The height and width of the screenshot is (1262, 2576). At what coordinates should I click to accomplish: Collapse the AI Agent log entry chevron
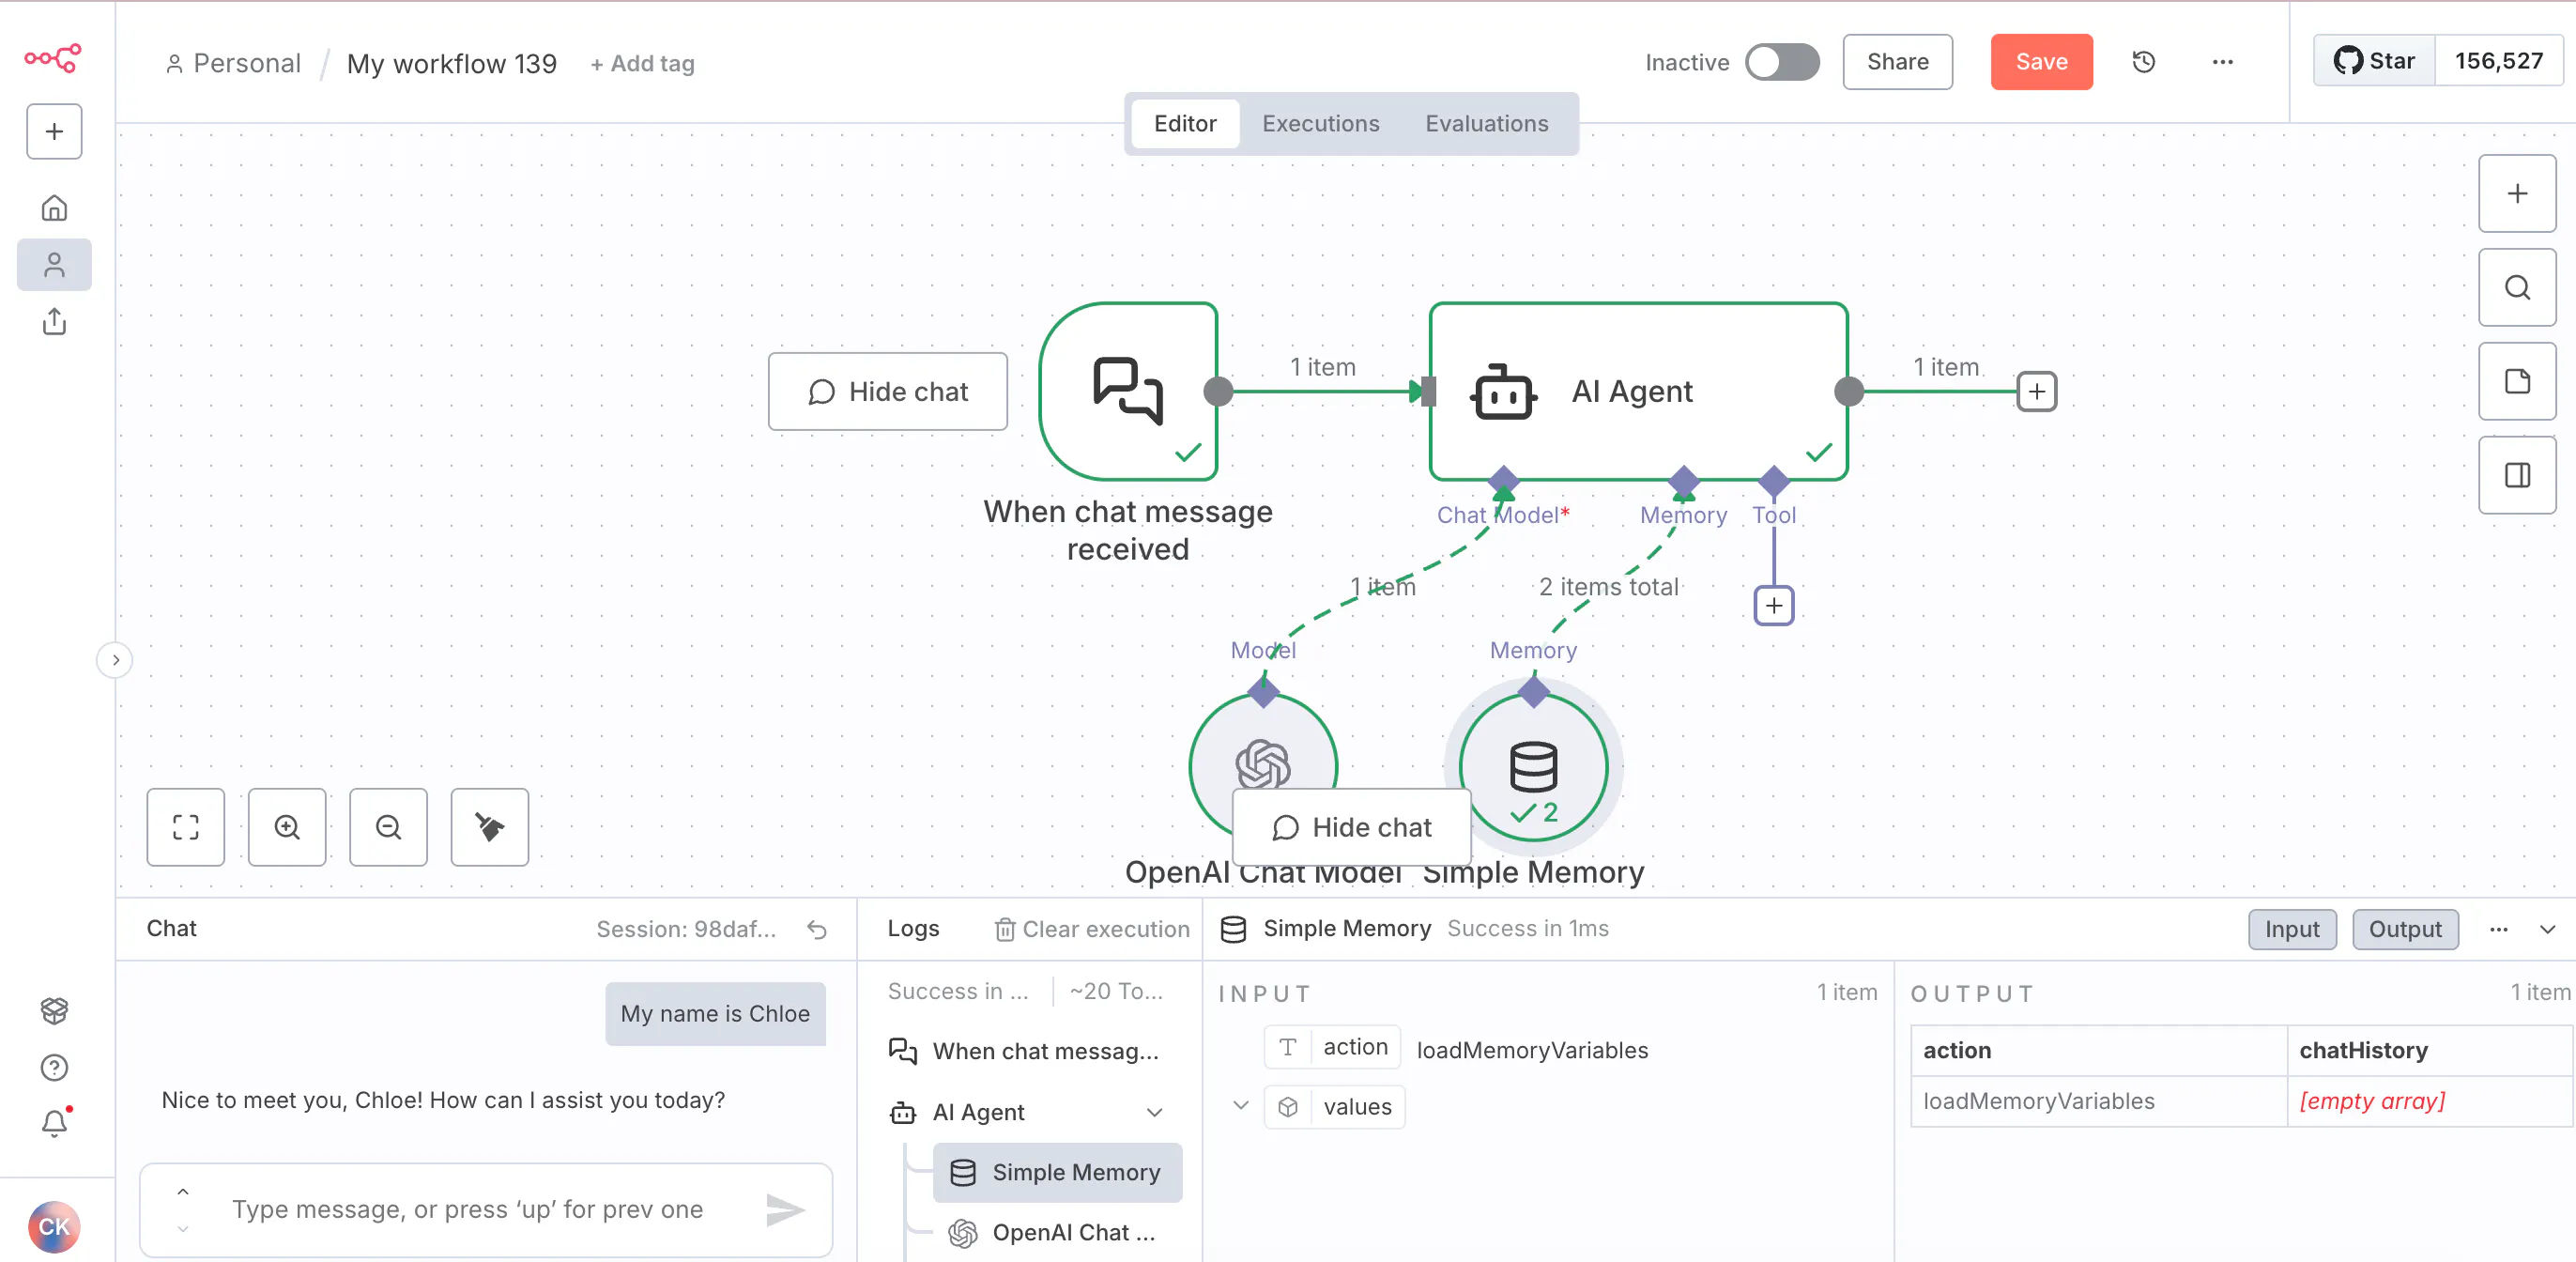1154,1112
